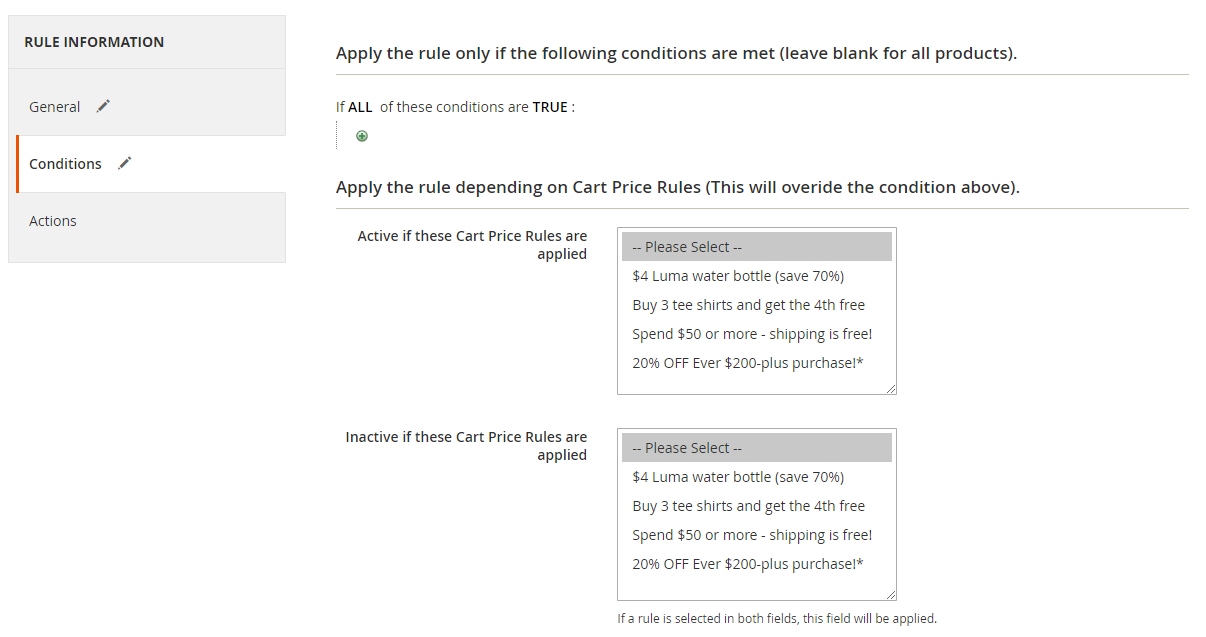Click the ALL aggregator link
The height and width of the screenshot is (637, 1206).
point(360,107)
